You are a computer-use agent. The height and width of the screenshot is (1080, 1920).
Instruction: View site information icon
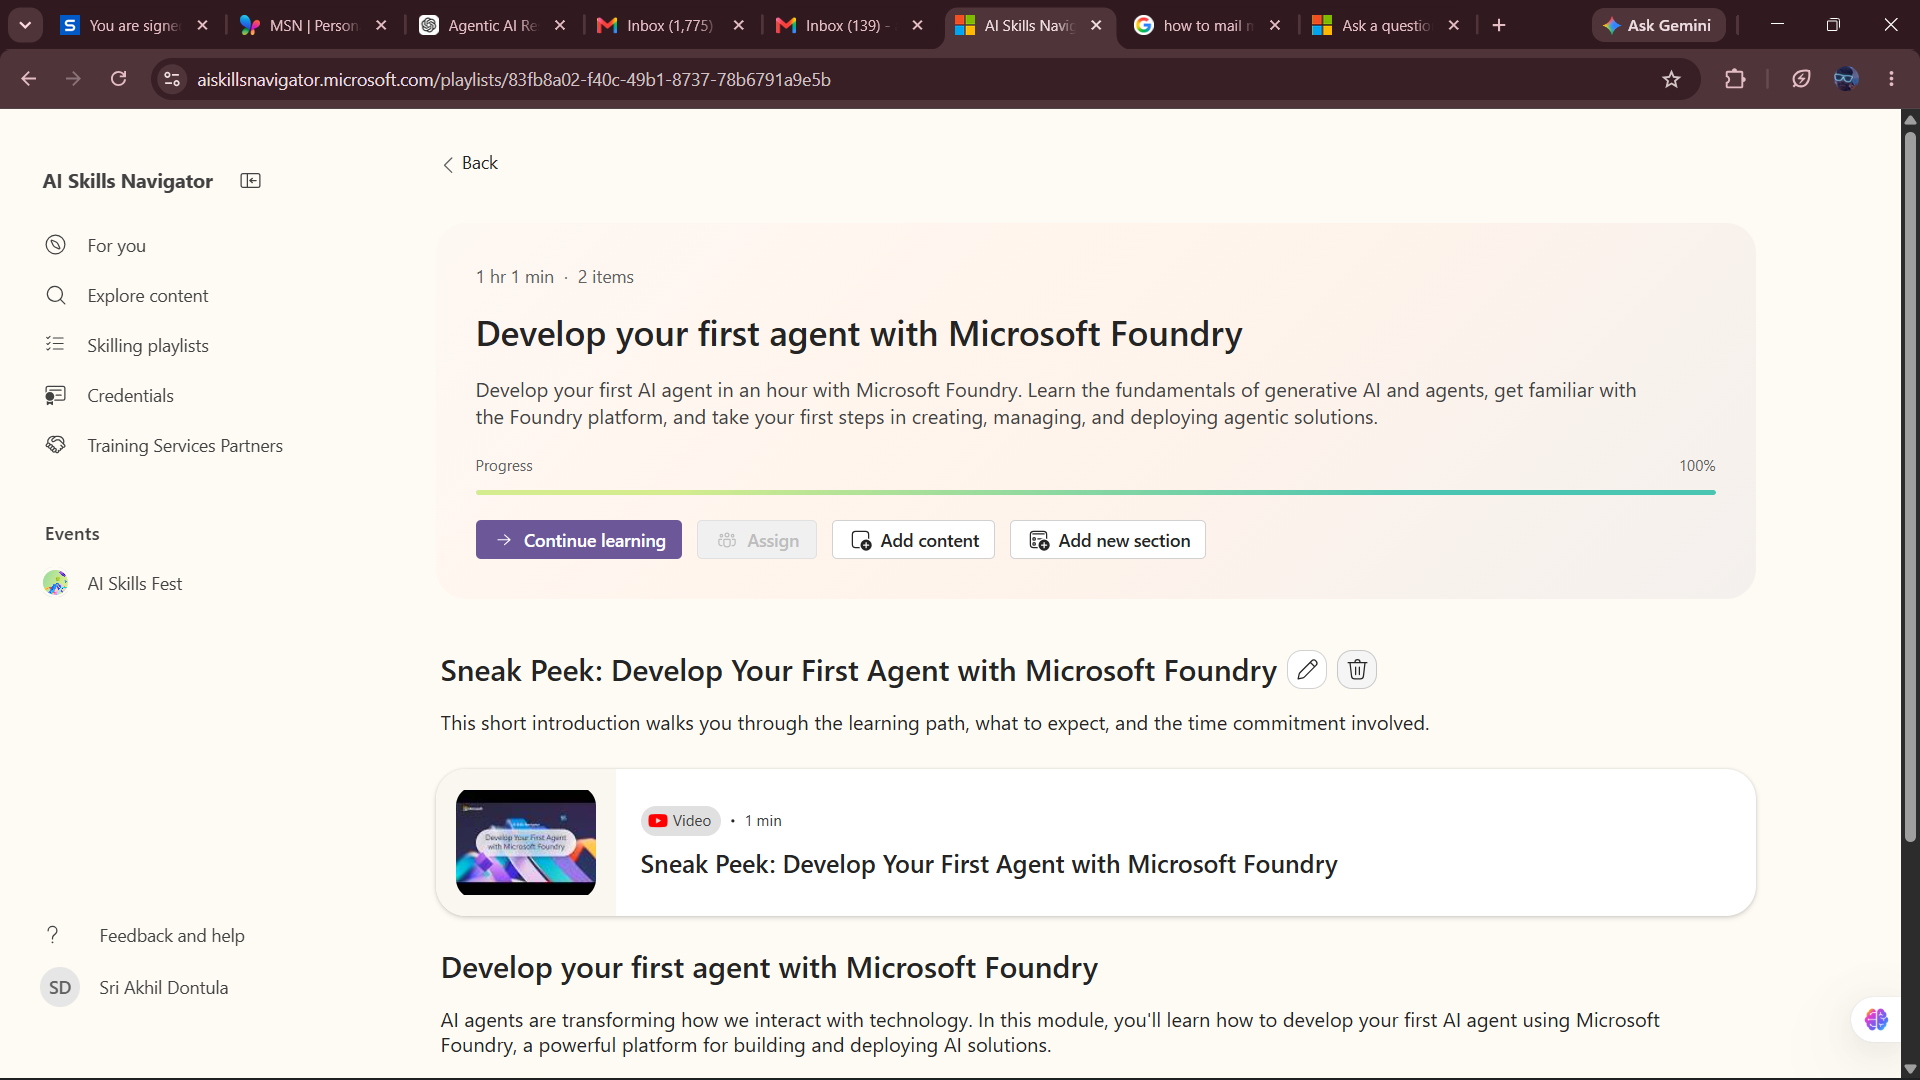(x=172, y=79)
